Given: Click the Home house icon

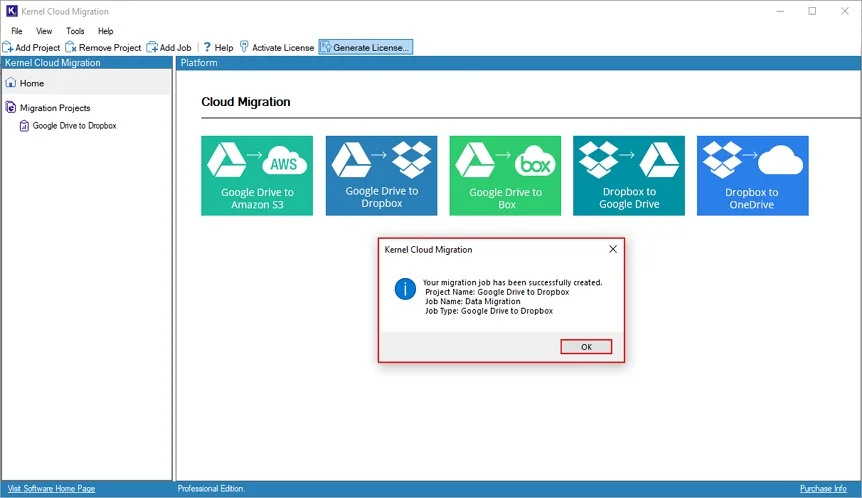Looking at the screenshot, I should (x=10, y=83).
